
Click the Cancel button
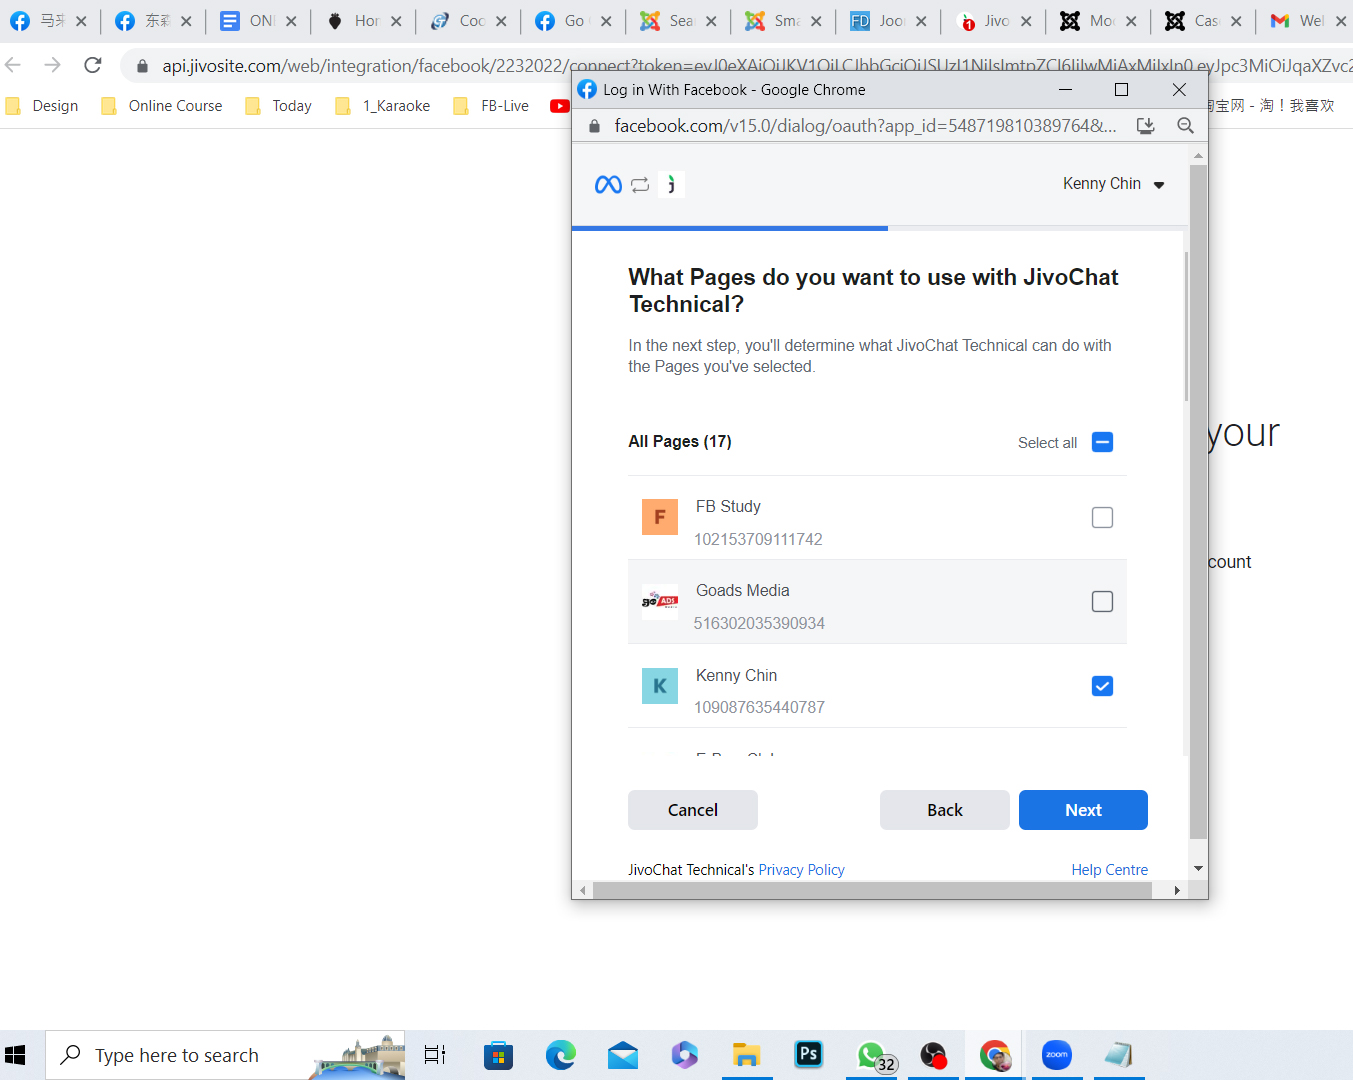point(693,810)
